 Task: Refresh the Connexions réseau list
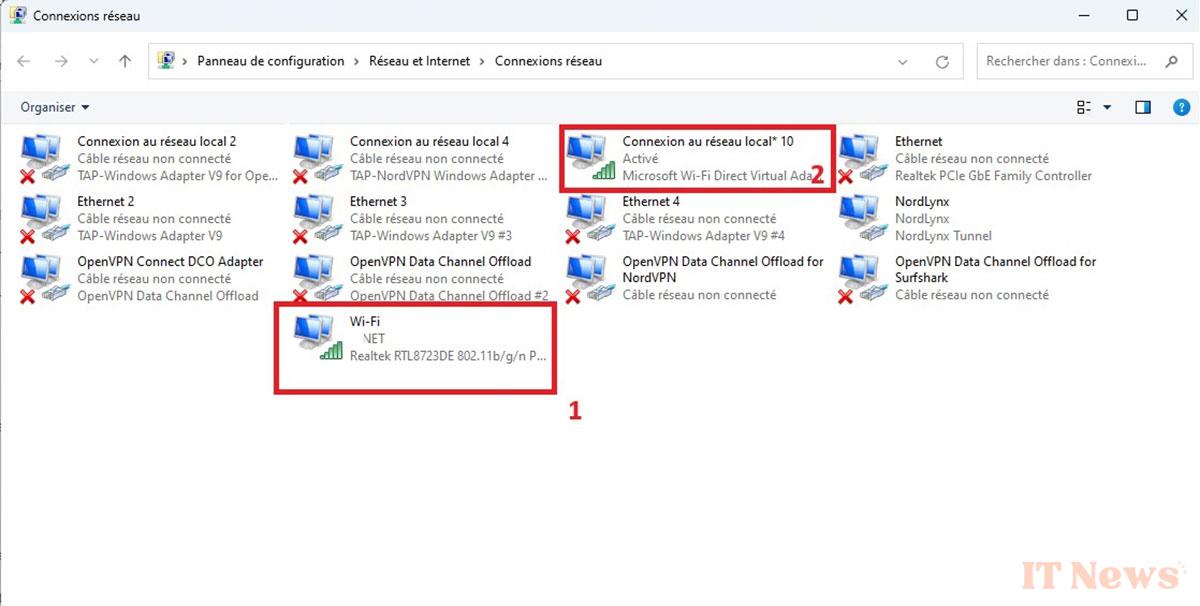(x=942, y=62)
